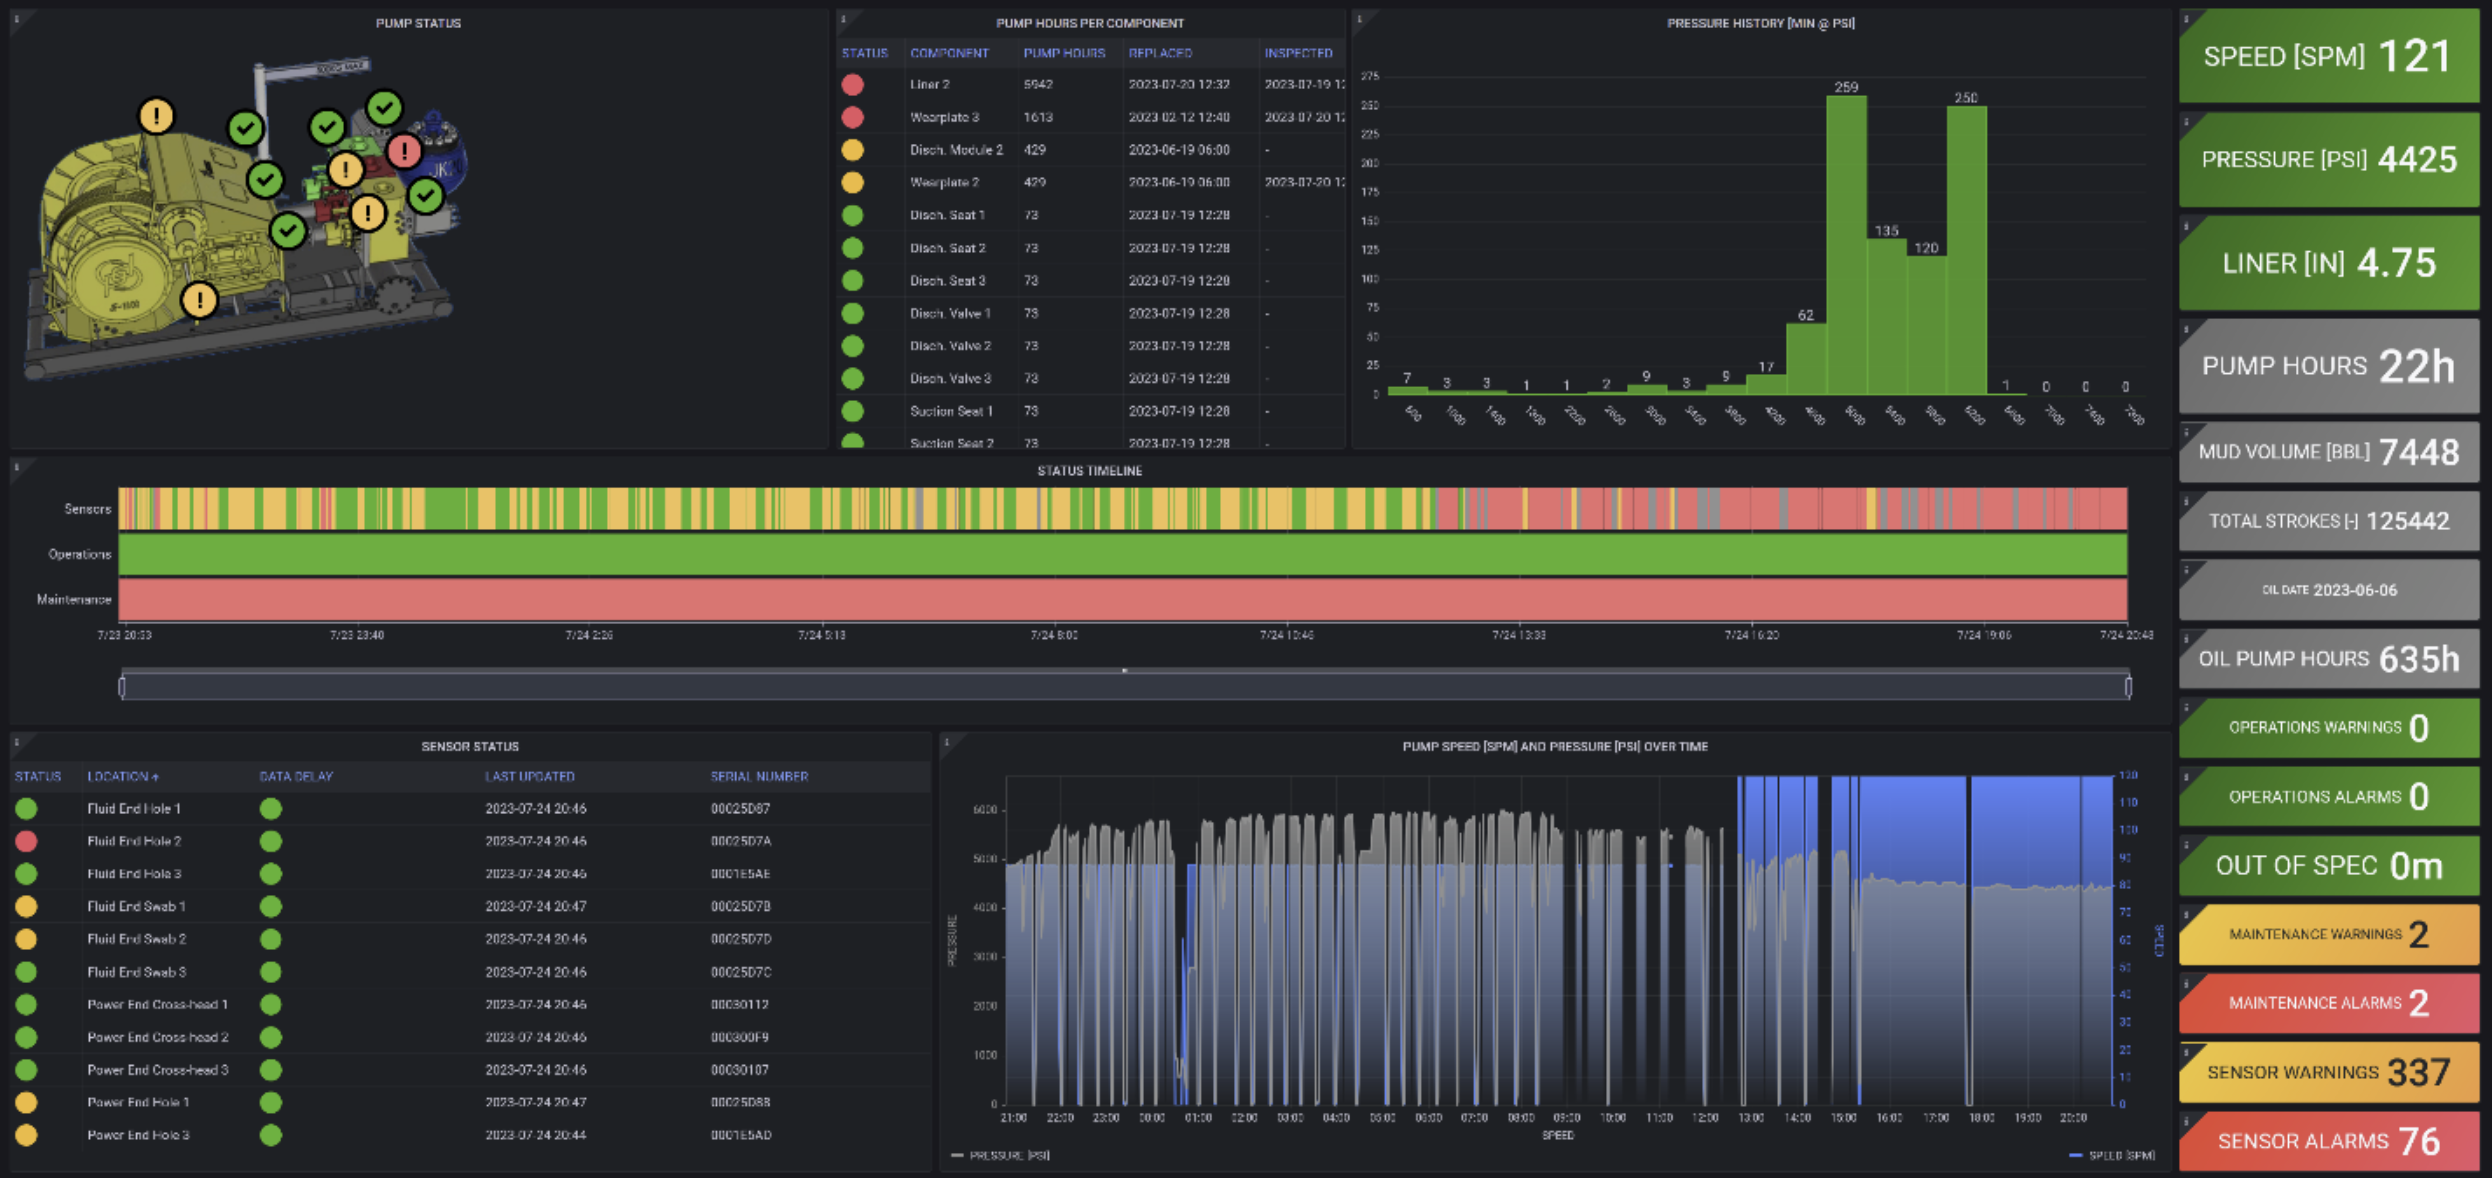Viewport: 2492px width, 1178px height.
Task: Click the red status dot beside Fluid End Hole 2
Action: click(x=27, y=841)
